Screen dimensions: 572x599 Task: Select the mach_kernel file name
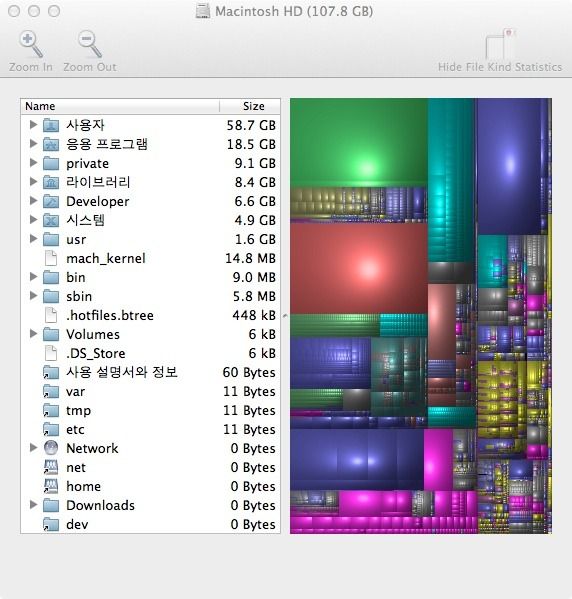[106, 259]
